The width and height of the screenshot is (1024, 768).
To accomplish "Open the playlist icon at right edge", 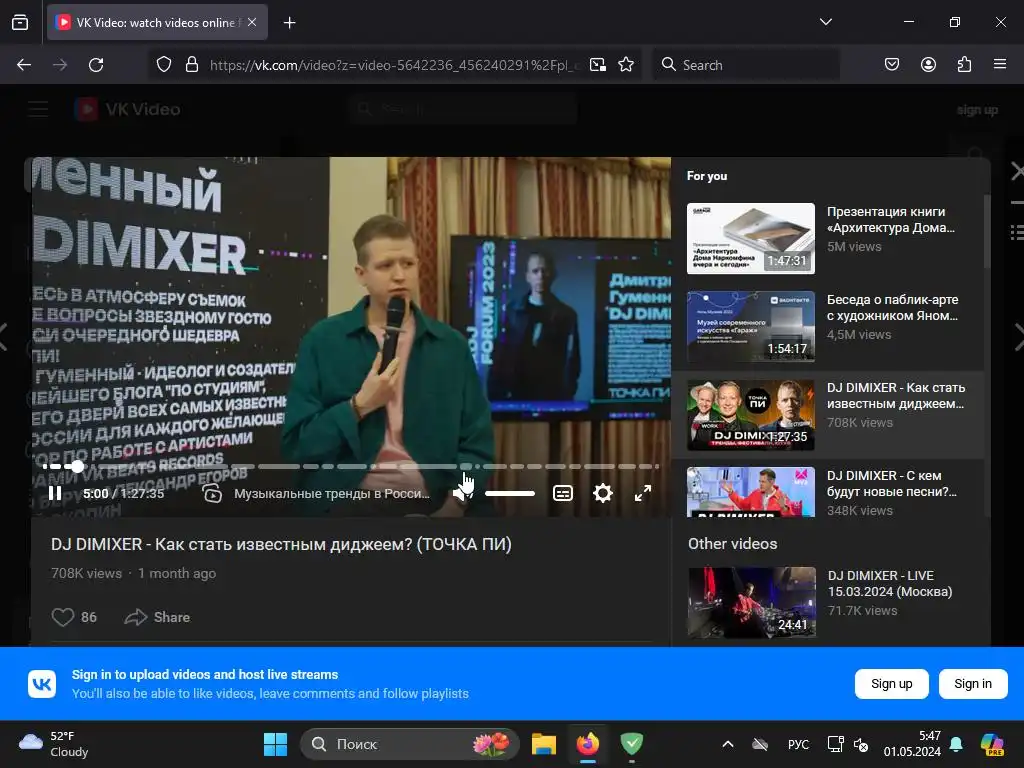I will pos(1017,231).
